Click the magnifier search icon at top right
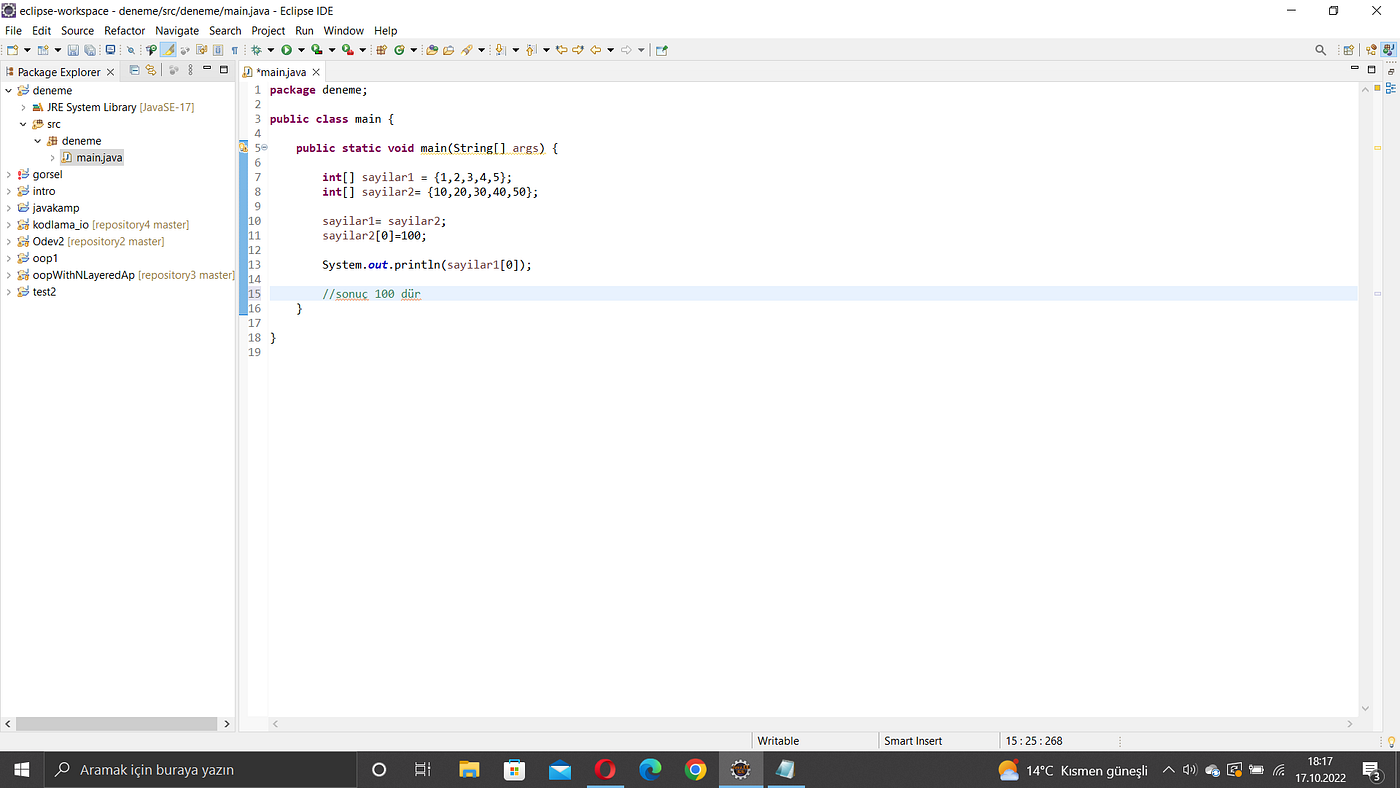Image resolution: width=1400 pixels, height=788 pixels. [x=1321, y=50]
